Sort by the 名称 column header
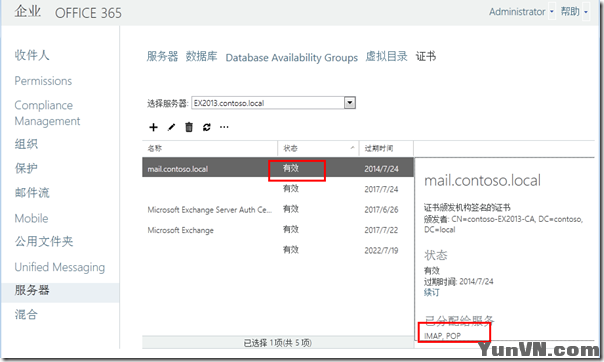The width and height of the screenshot is (604, 362). coord(210,148)
